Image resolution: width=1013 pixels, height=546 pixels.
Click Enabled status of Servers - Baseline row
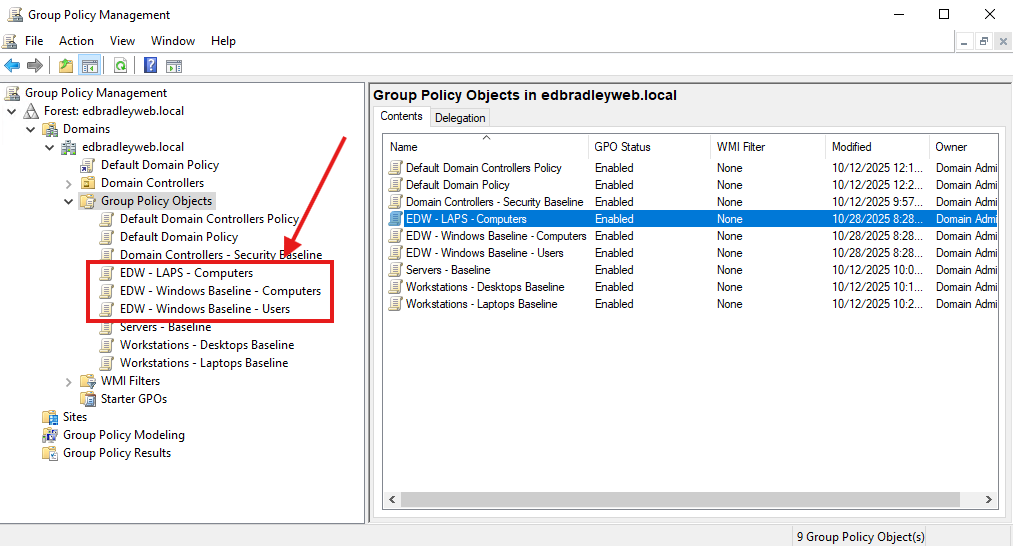pos(614,270)
